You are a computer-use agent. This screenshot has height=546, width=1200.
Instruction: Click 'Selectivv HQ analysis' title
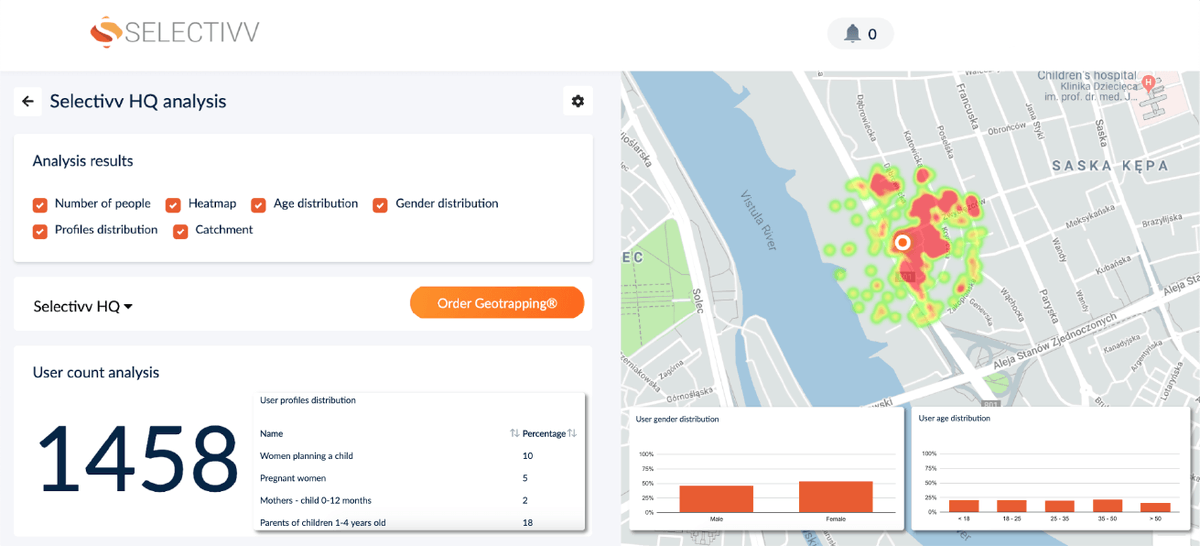click(138, 101)
